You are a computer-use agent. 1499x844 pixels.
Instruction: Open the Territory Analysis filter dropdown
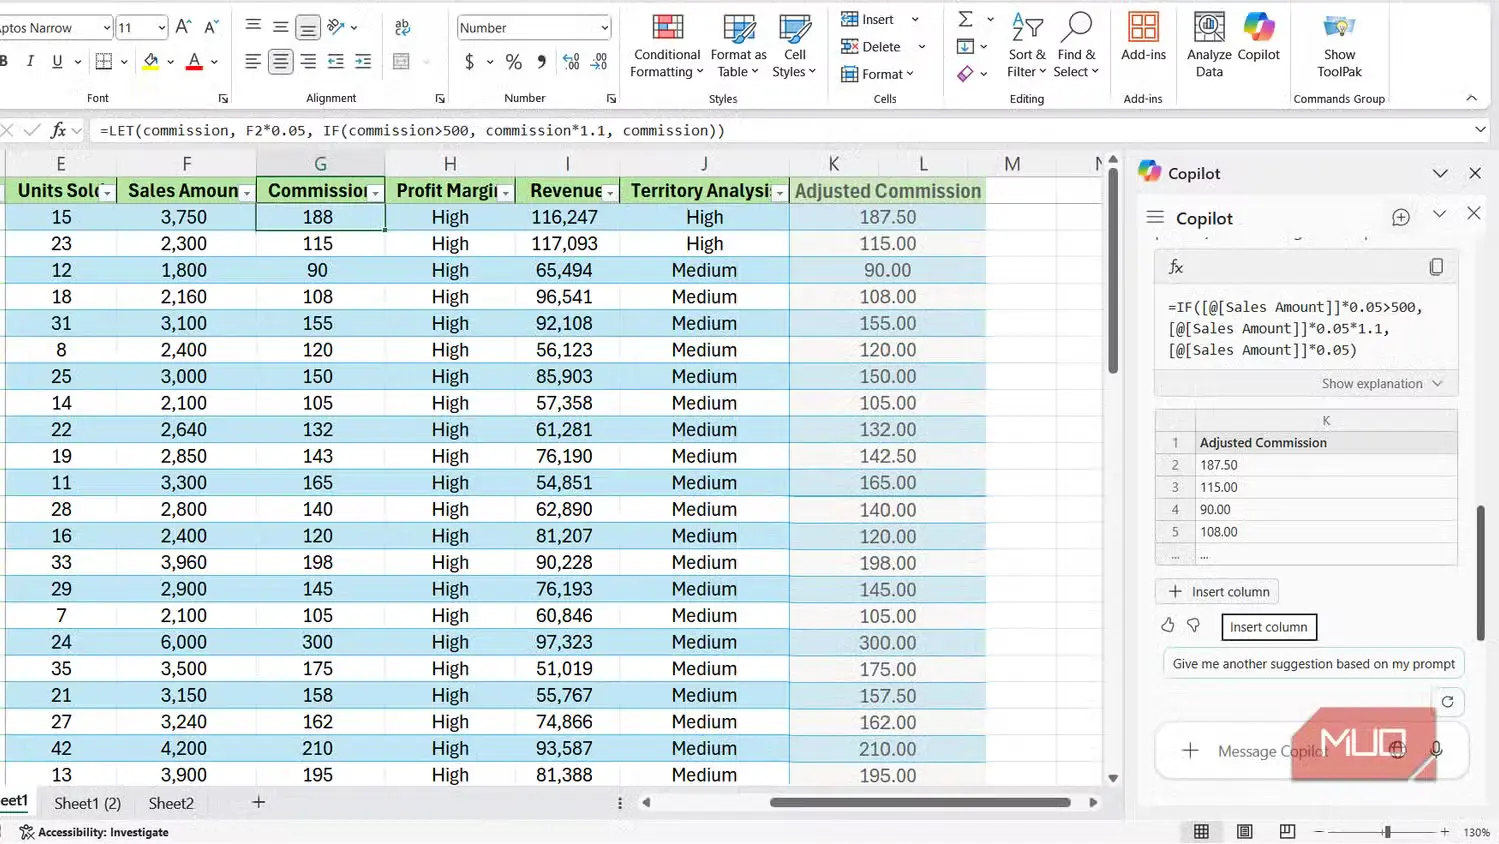coord(779,192)
